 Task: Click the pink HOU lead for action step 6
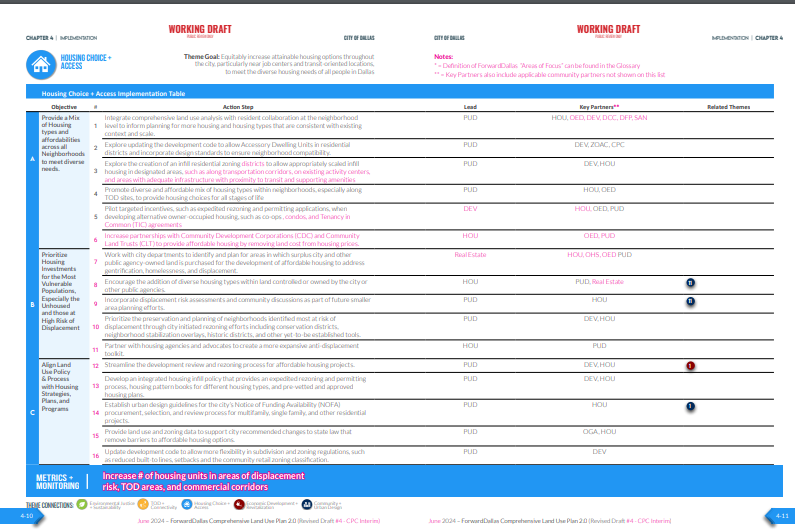coord(470,236)
